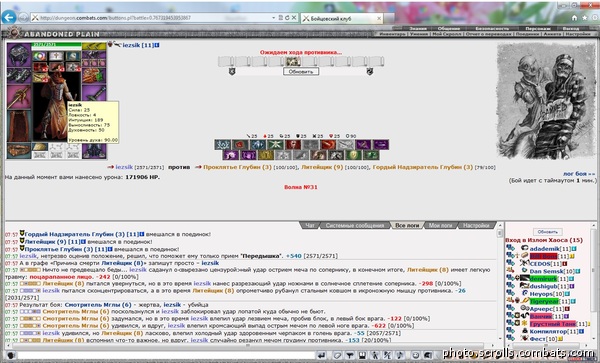Use the last dark green skill in bottom row
This screenshot has height=363, width=600.
coord(372,155)
